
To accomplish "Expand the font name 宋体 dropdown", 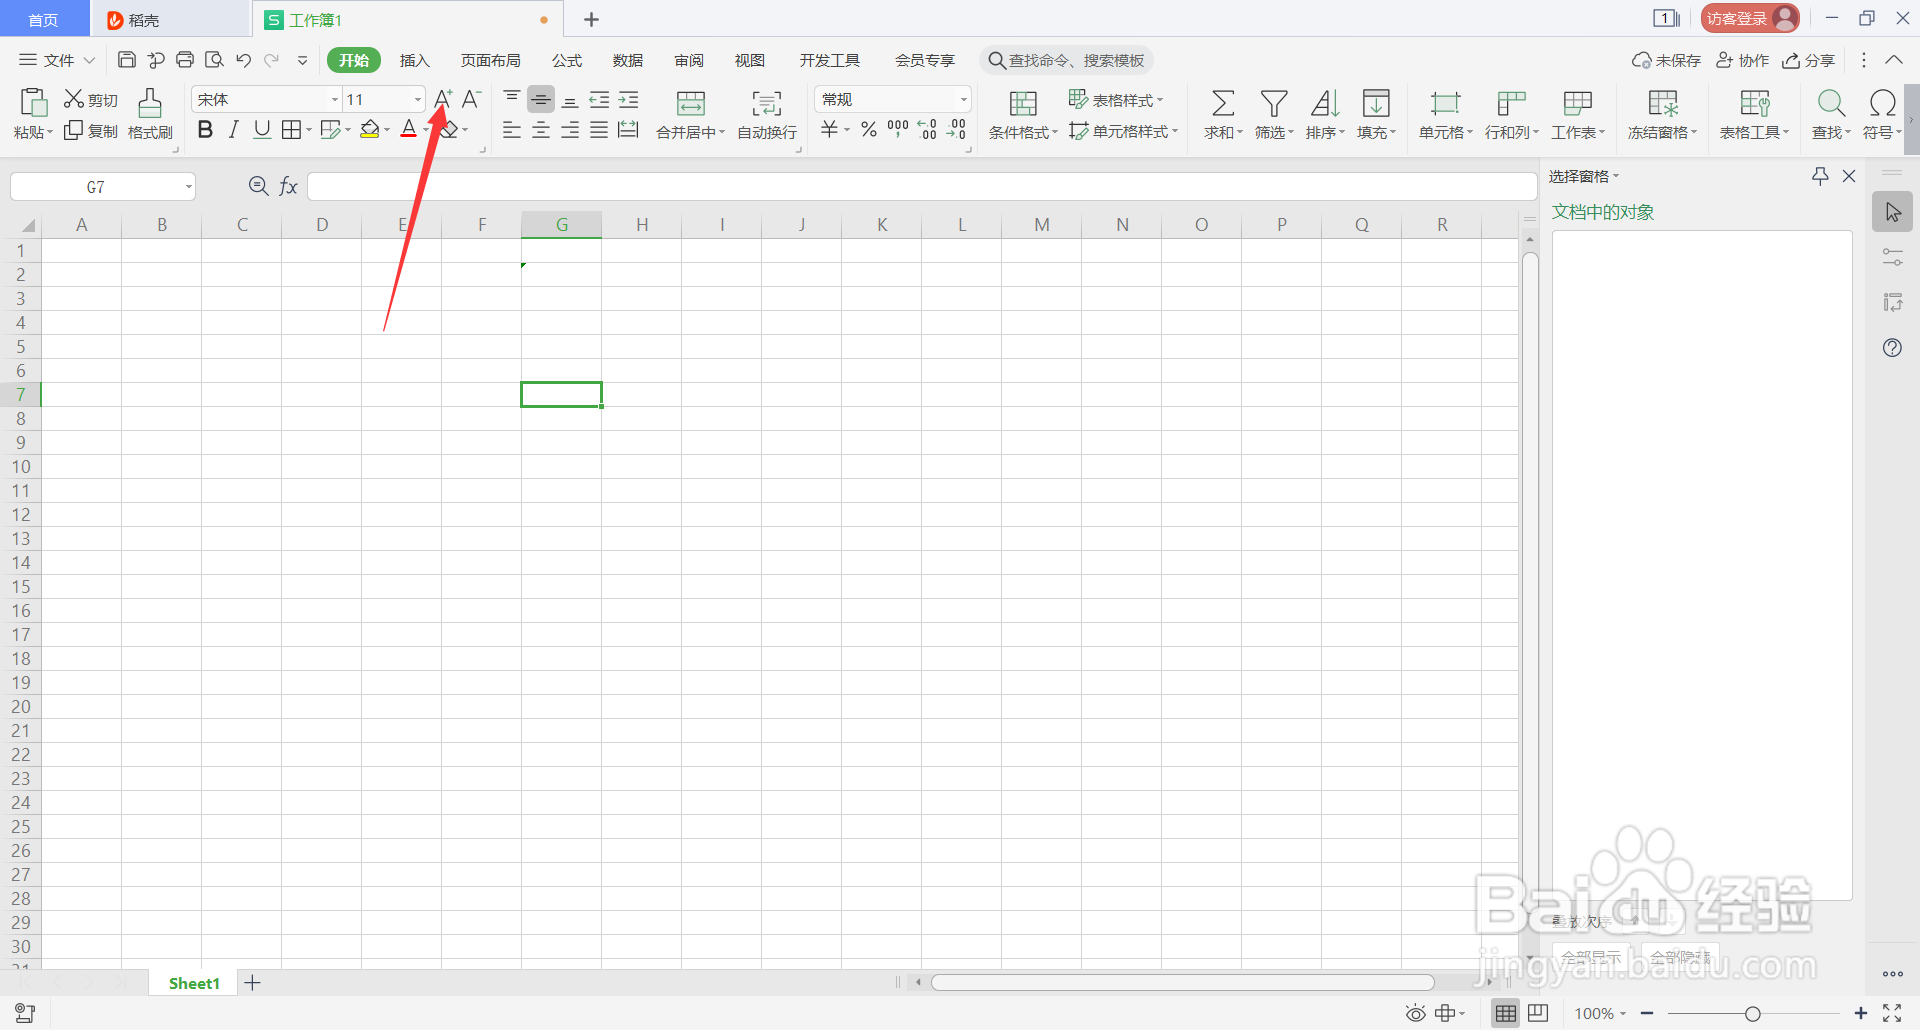I will [x=335, y=99].
